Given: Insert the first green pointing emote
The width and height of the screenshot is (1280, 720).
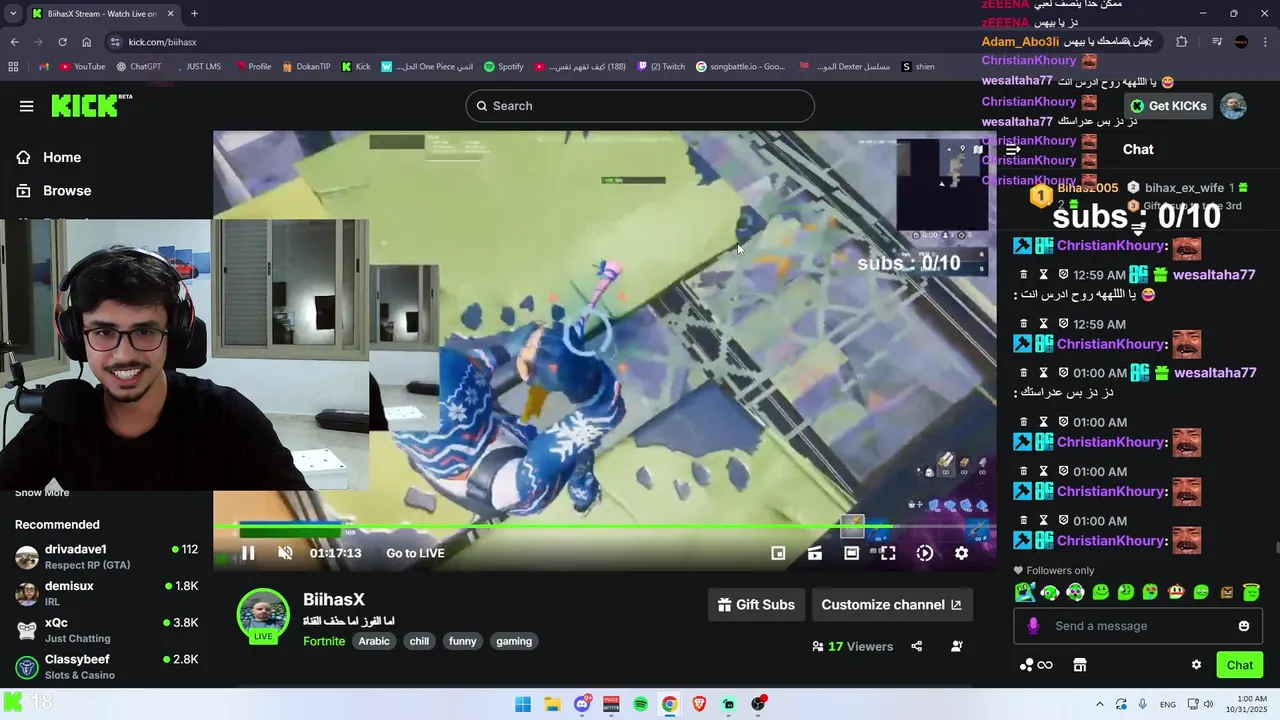Looking at the screenshot, I should (x=1025, y=592).
